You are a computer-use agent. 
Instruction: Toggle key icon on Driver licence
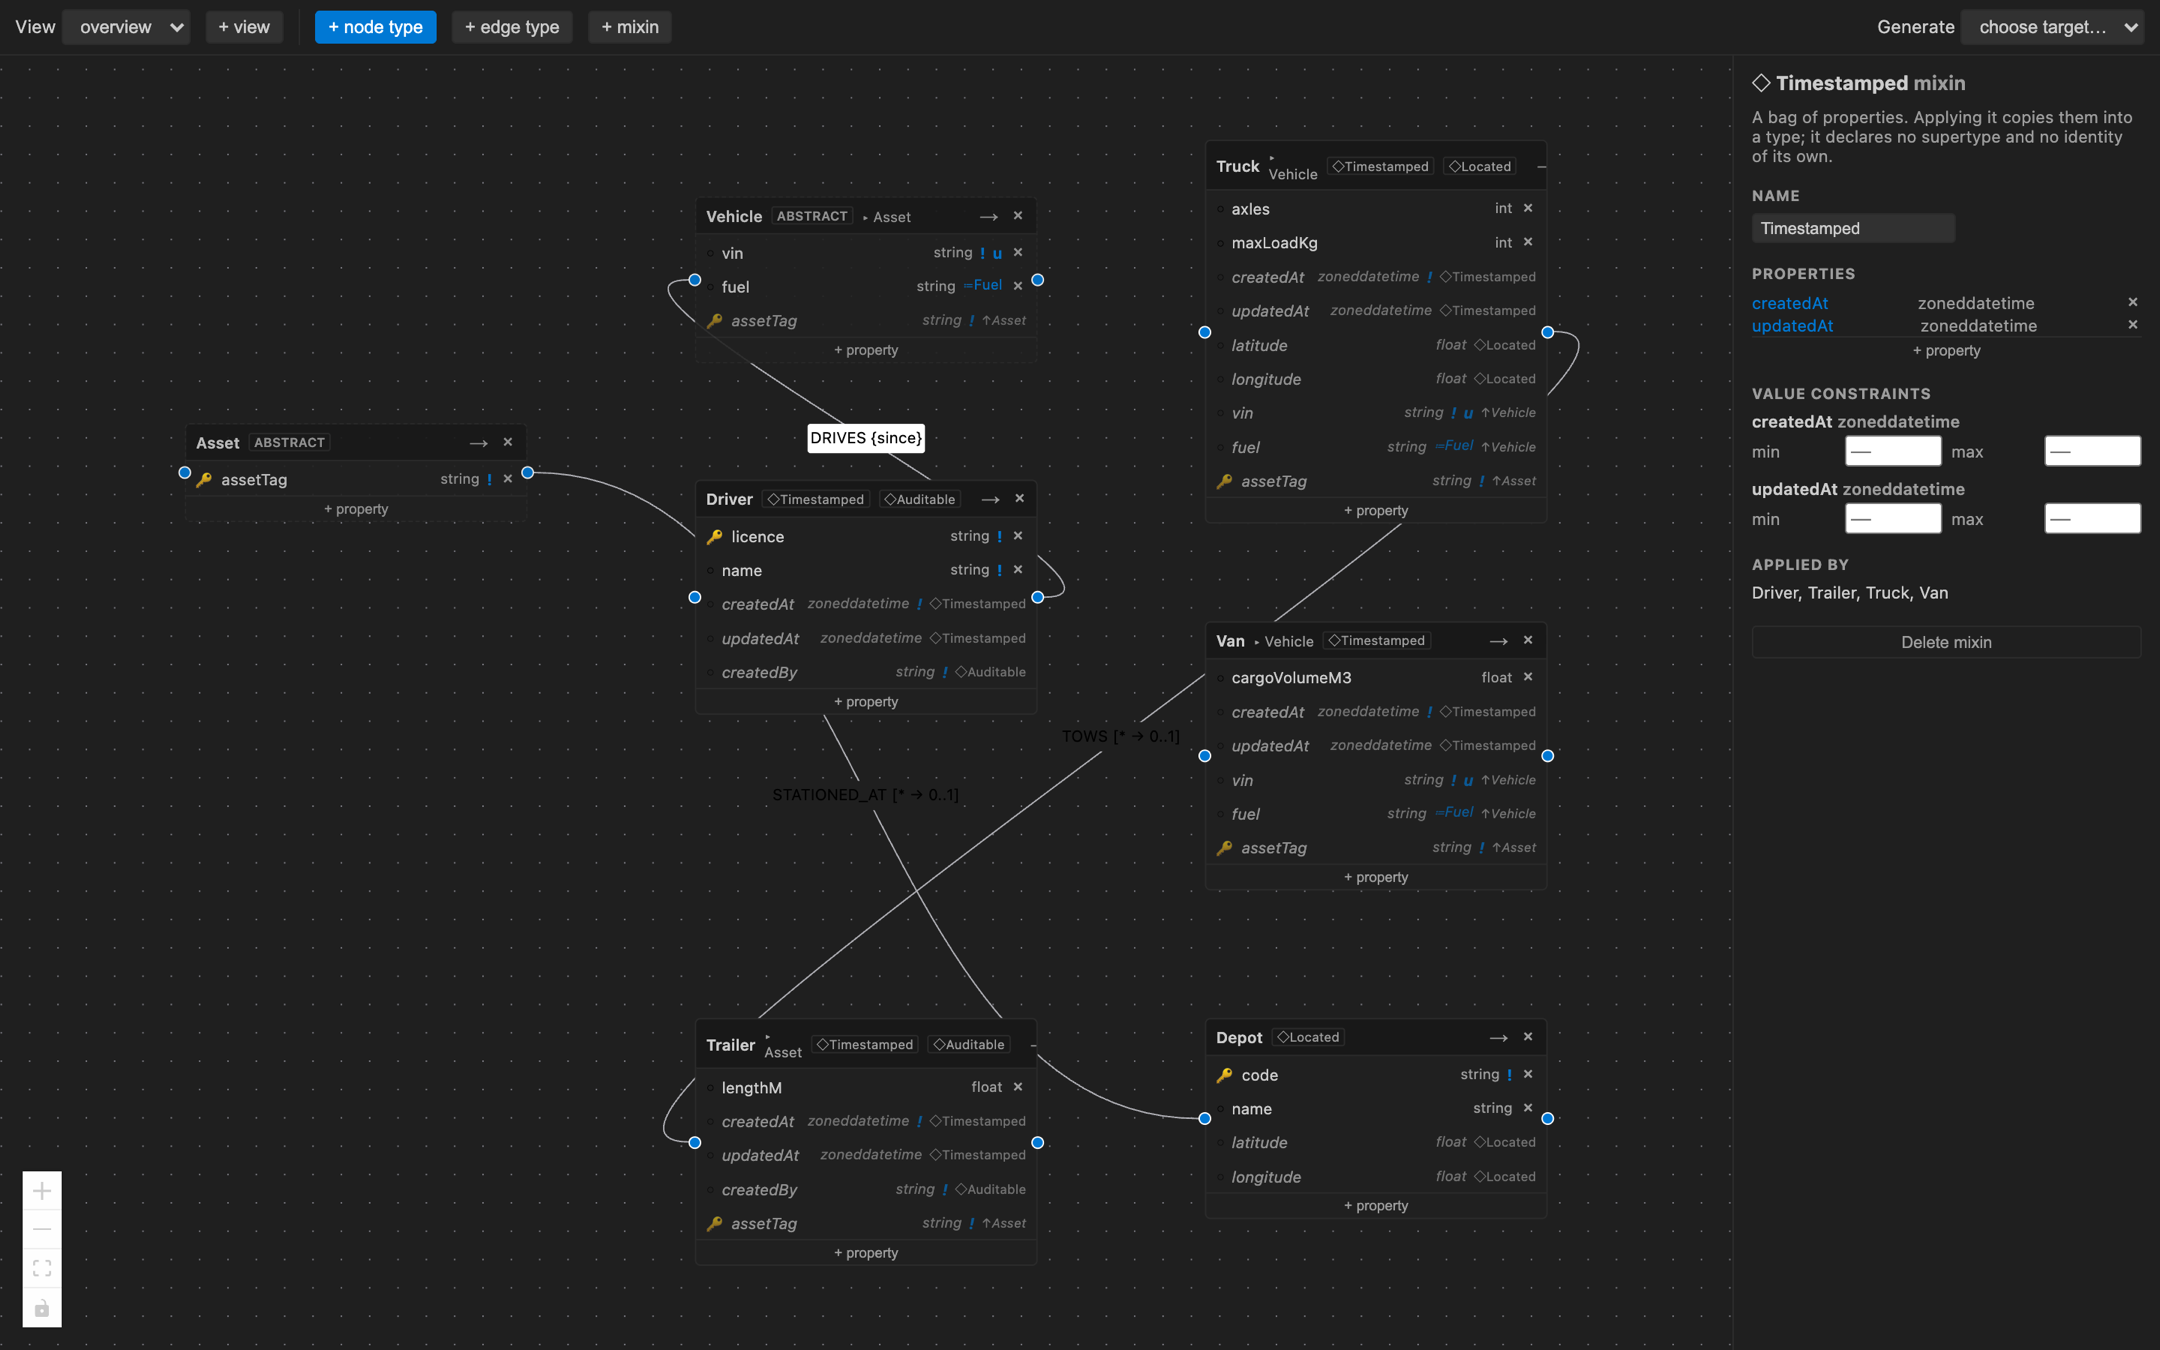(x=714, y=537)
